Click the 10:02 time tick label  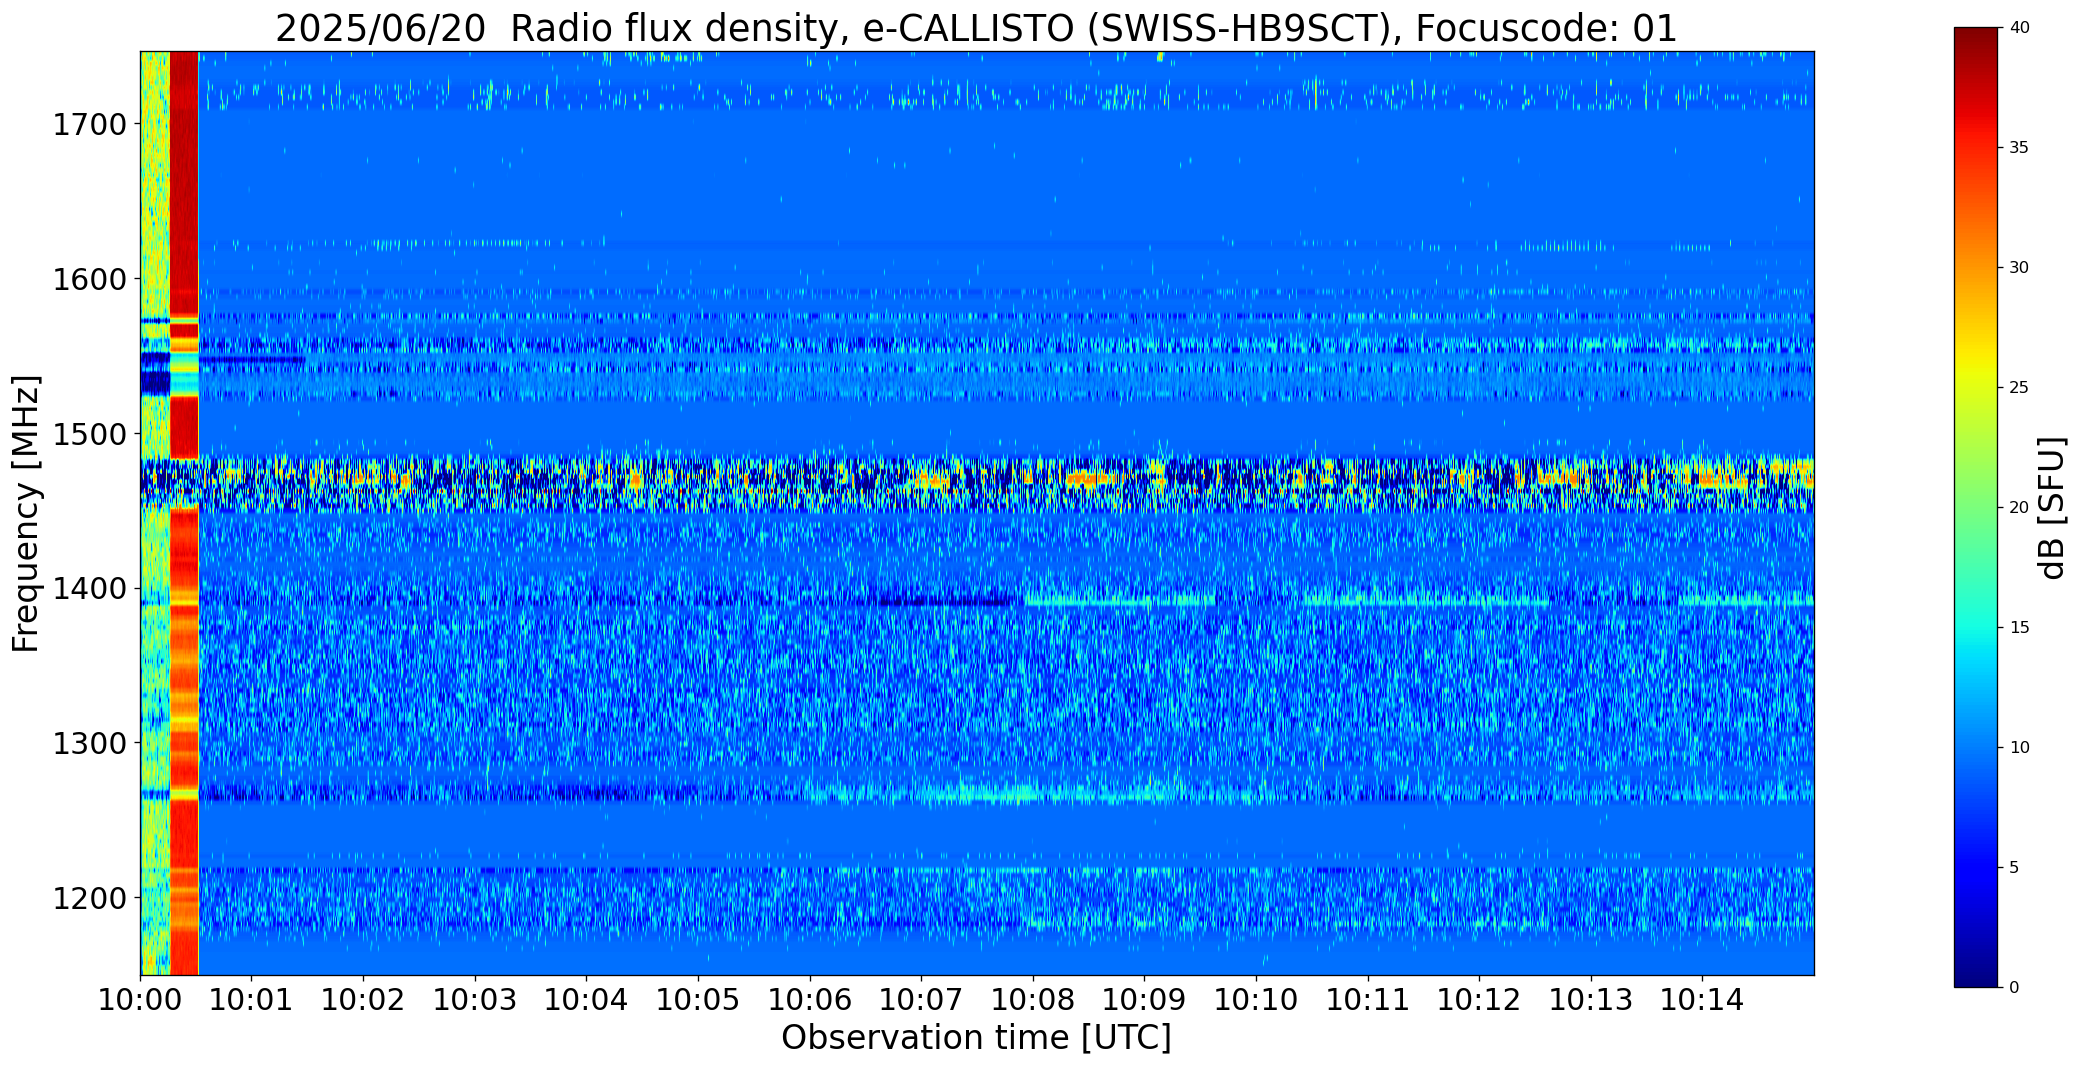click(363, 1000)
